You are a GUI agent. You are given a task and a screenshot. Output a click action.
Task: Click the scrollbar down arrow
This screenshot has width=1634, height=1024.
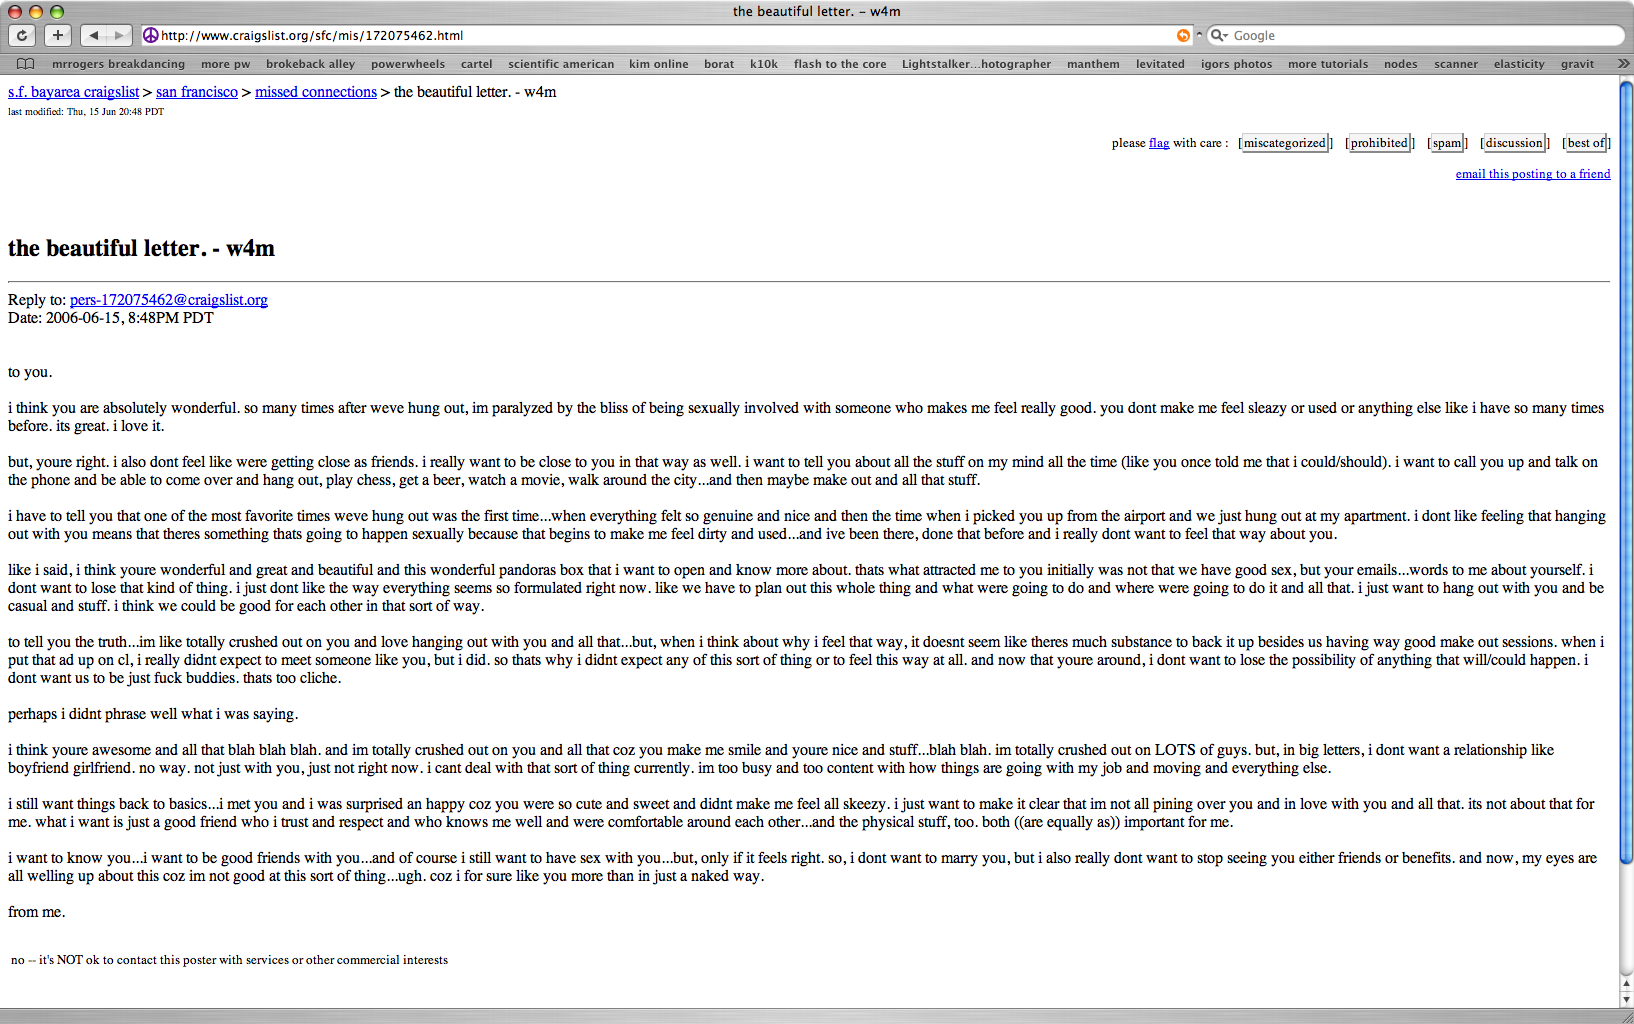coord(1626,998)
